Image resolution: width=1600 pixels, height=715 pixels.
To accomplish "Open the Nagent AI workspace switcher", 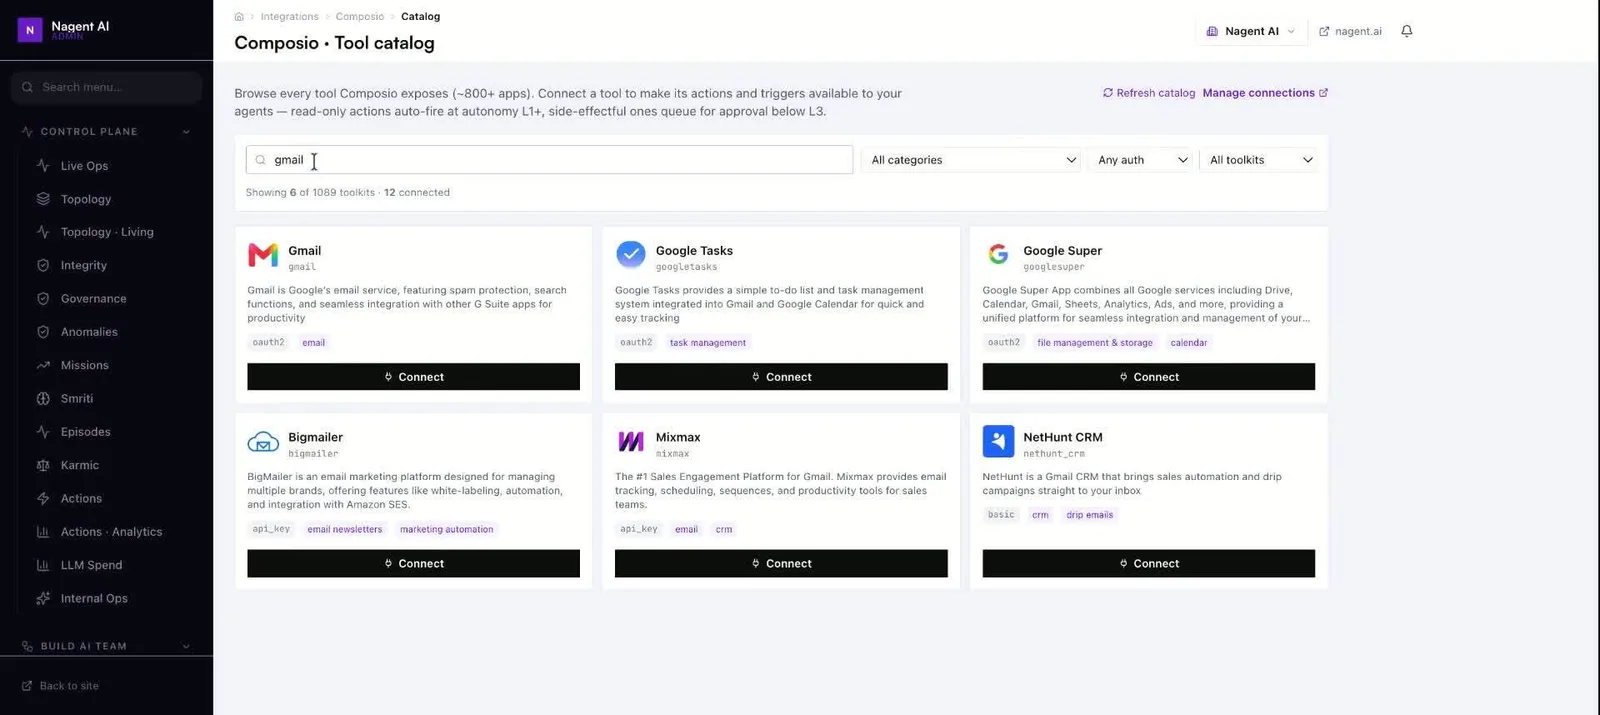I will coord(1250,31).
